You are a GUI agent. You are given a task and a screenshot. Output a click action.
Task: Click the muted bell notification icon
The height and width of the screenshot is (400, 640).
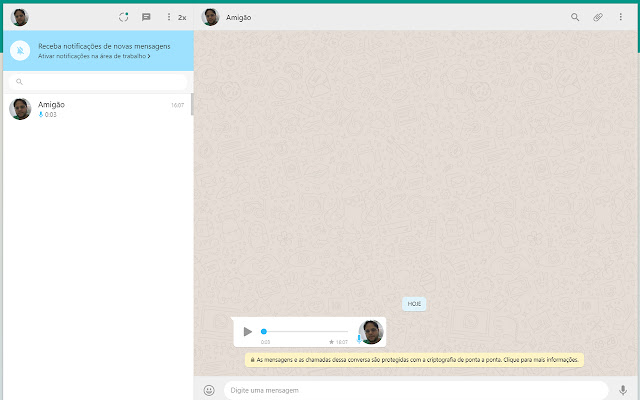click(x=20, y=51)
